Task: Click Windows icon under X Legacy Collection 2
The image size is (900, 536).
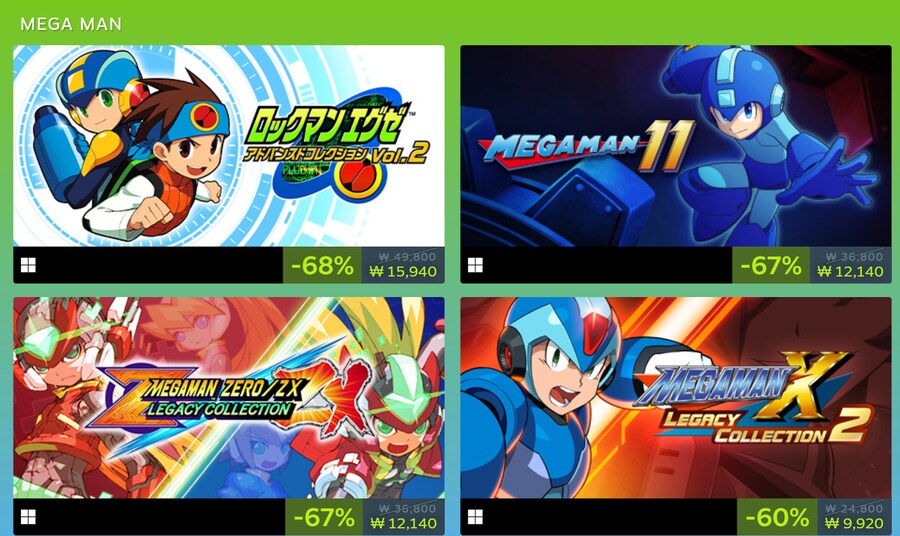Action: click(x=475, y=517)
